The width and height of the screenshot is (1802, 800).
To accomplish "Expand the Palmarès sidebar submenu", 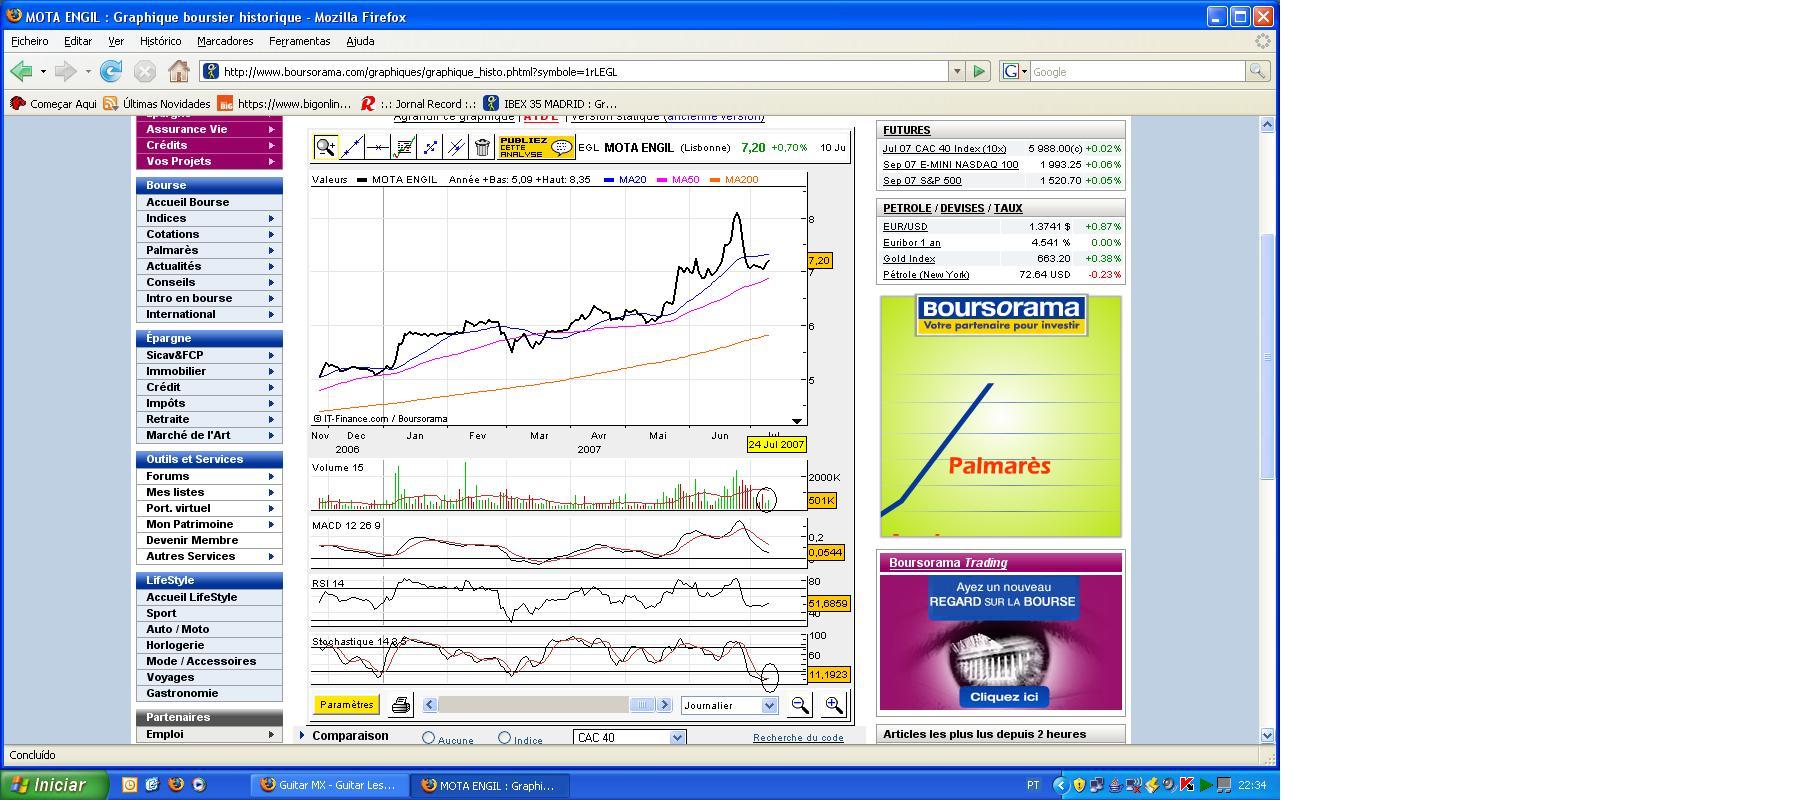I will click(x=271, y=250).
